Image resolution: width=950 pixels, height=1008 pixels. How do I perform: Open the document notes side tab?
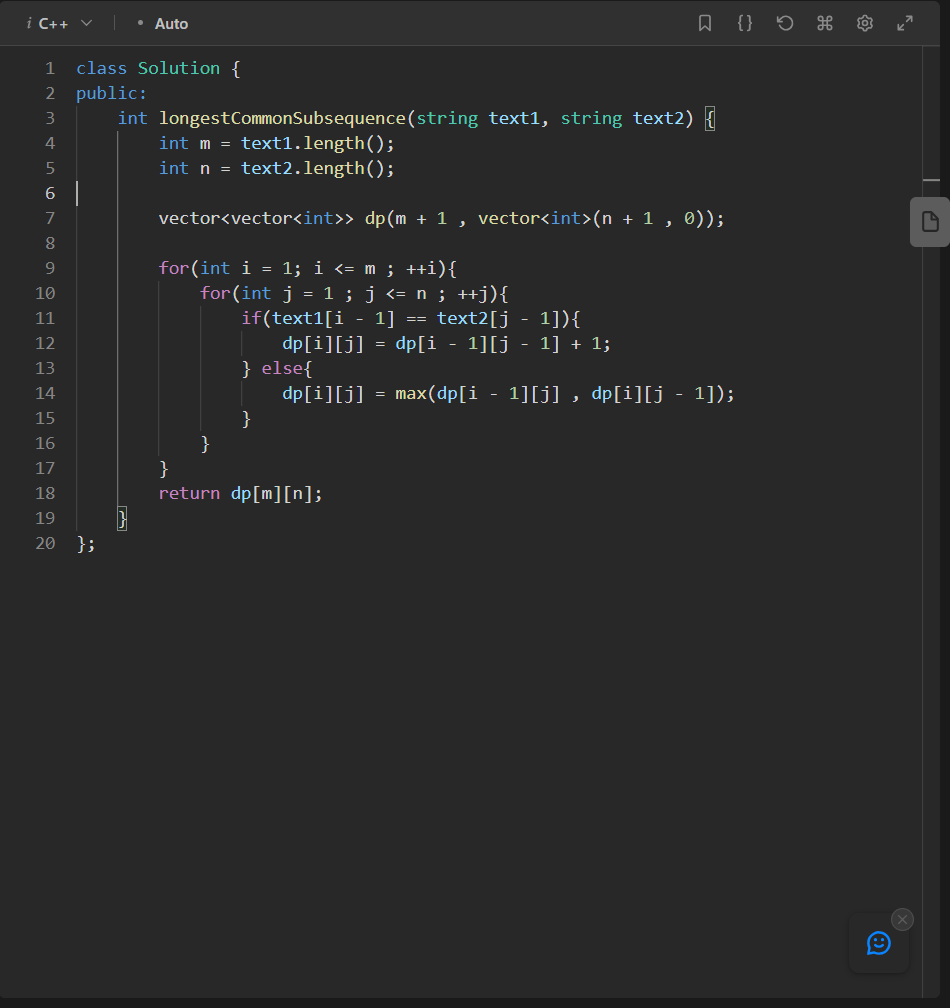tap(929, 222)
